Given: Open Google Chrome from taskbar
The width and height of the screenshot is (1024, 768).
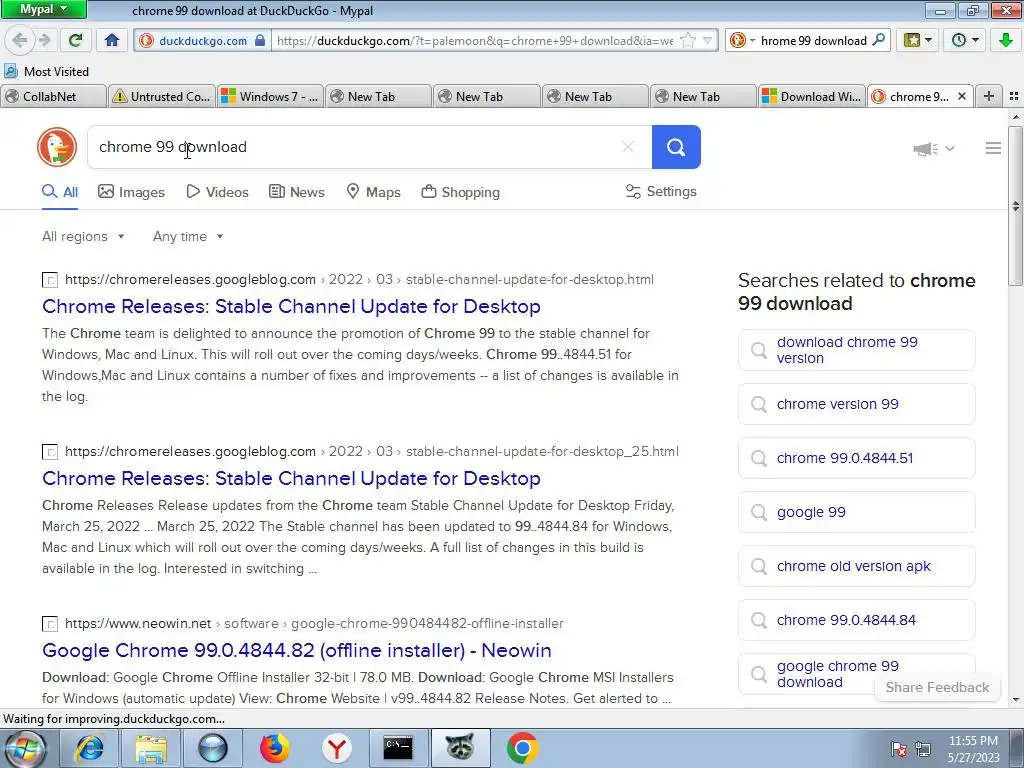Looking at the screenshot, I should click(522, 748).
